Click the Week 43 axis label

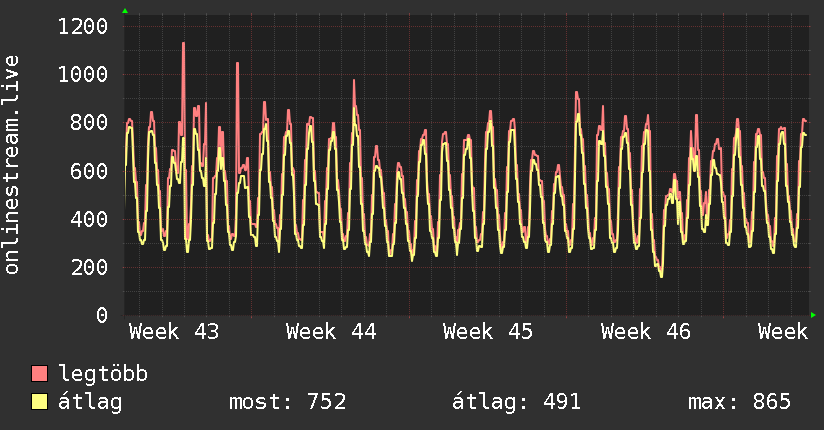pos(174,332)
